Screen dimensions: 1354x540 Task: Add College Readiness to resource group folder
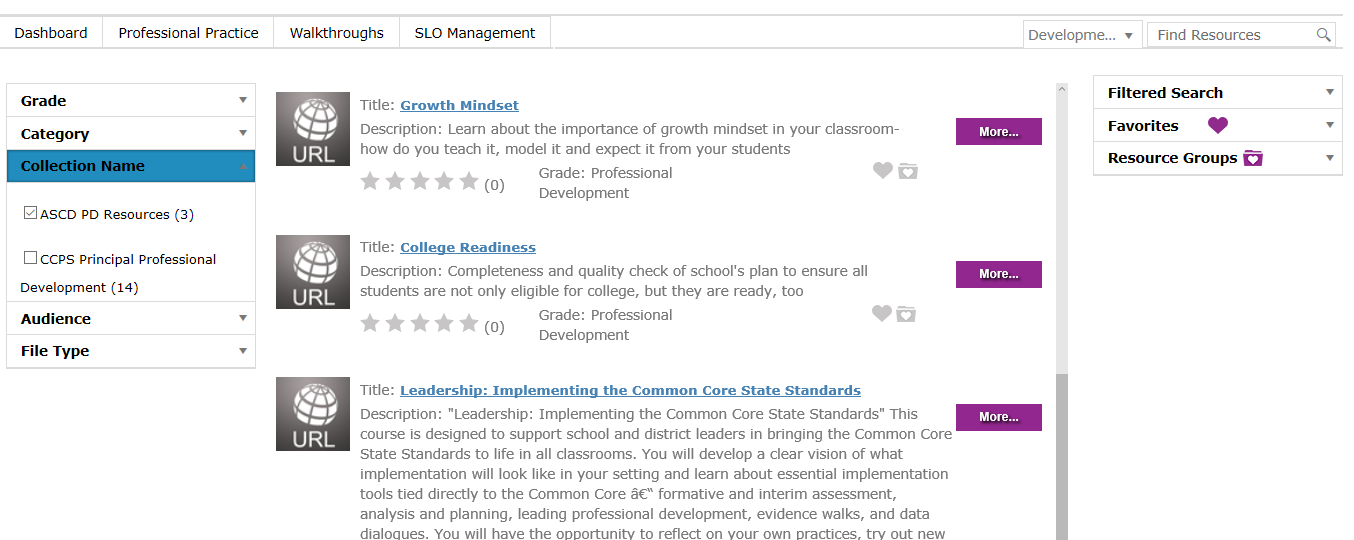pyautogui.click(x=907, y=313)
